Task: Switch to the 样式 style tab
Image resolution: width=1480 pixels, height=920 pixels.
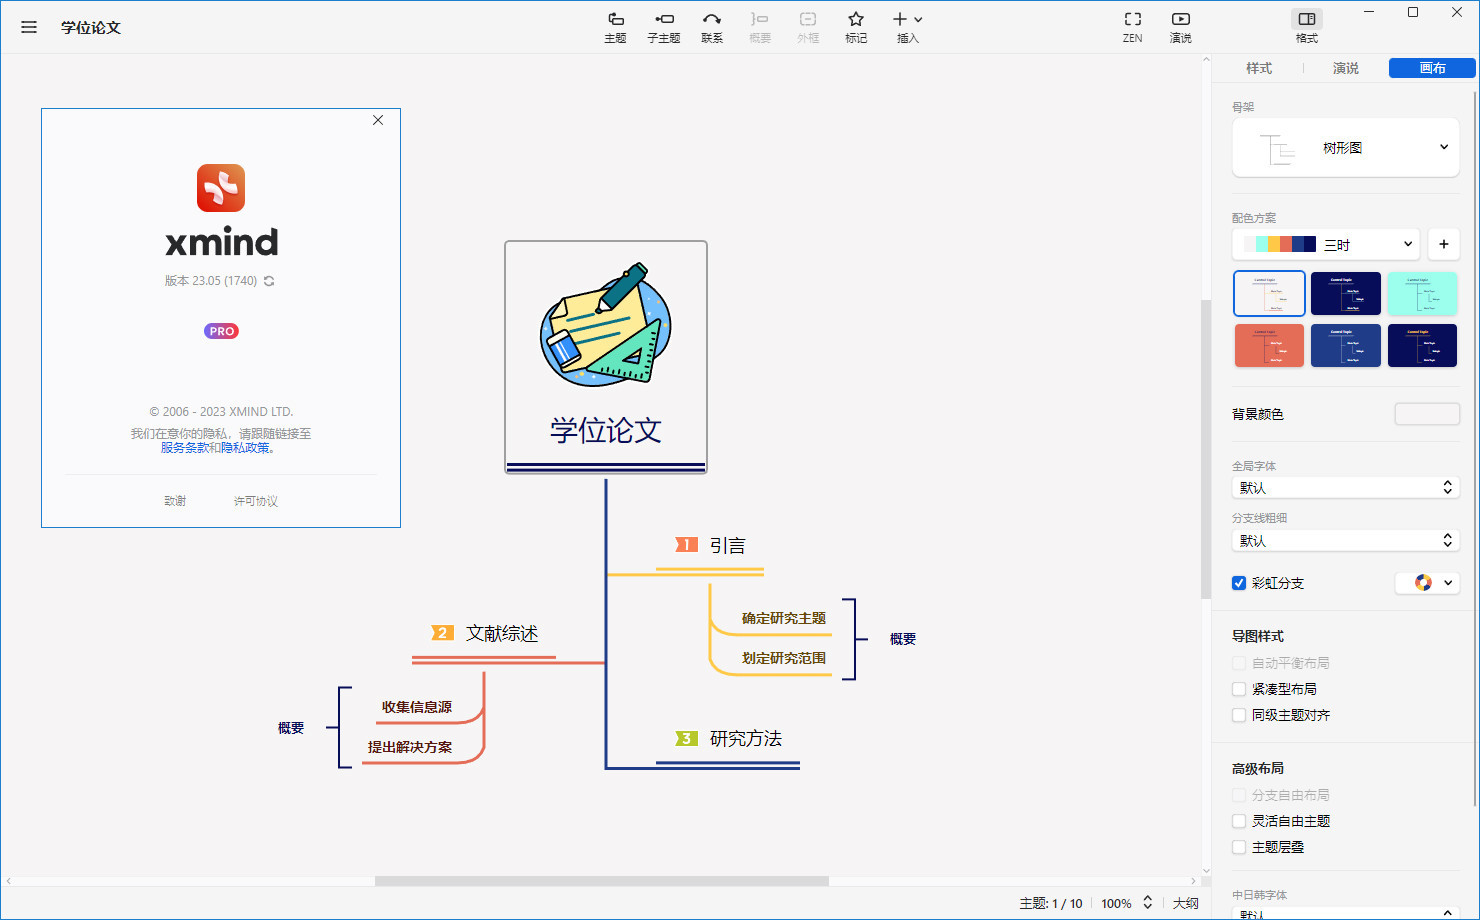Action: 1259,68
